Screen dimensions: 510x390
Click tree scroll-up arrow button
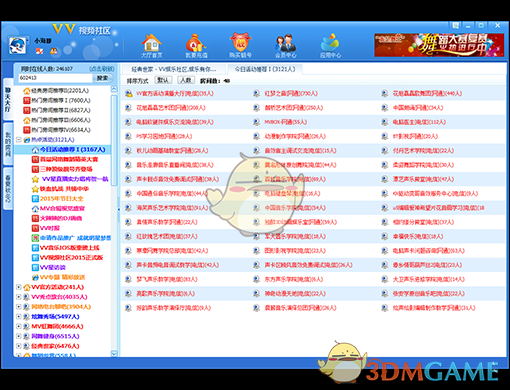[114, 89]
